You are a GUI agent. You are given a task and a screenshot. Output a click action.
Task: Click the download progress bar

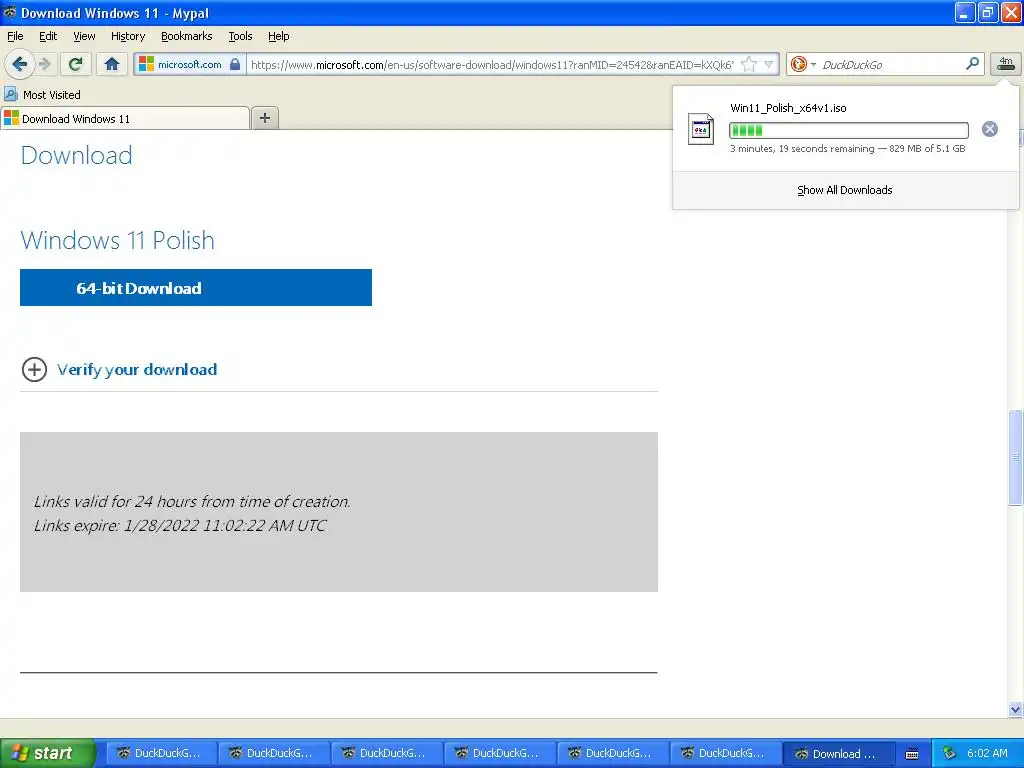(848, 130)
